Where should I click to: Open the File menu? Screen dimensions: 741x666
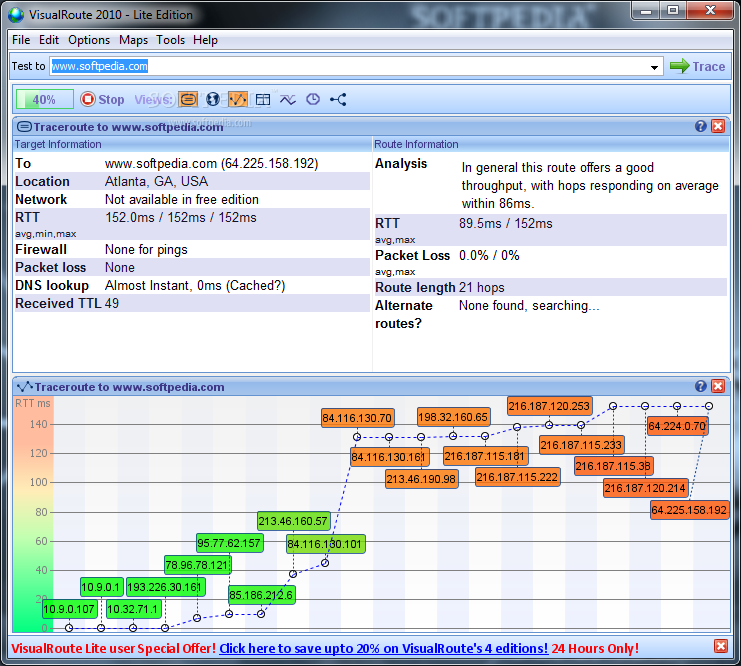pos(21,40)
